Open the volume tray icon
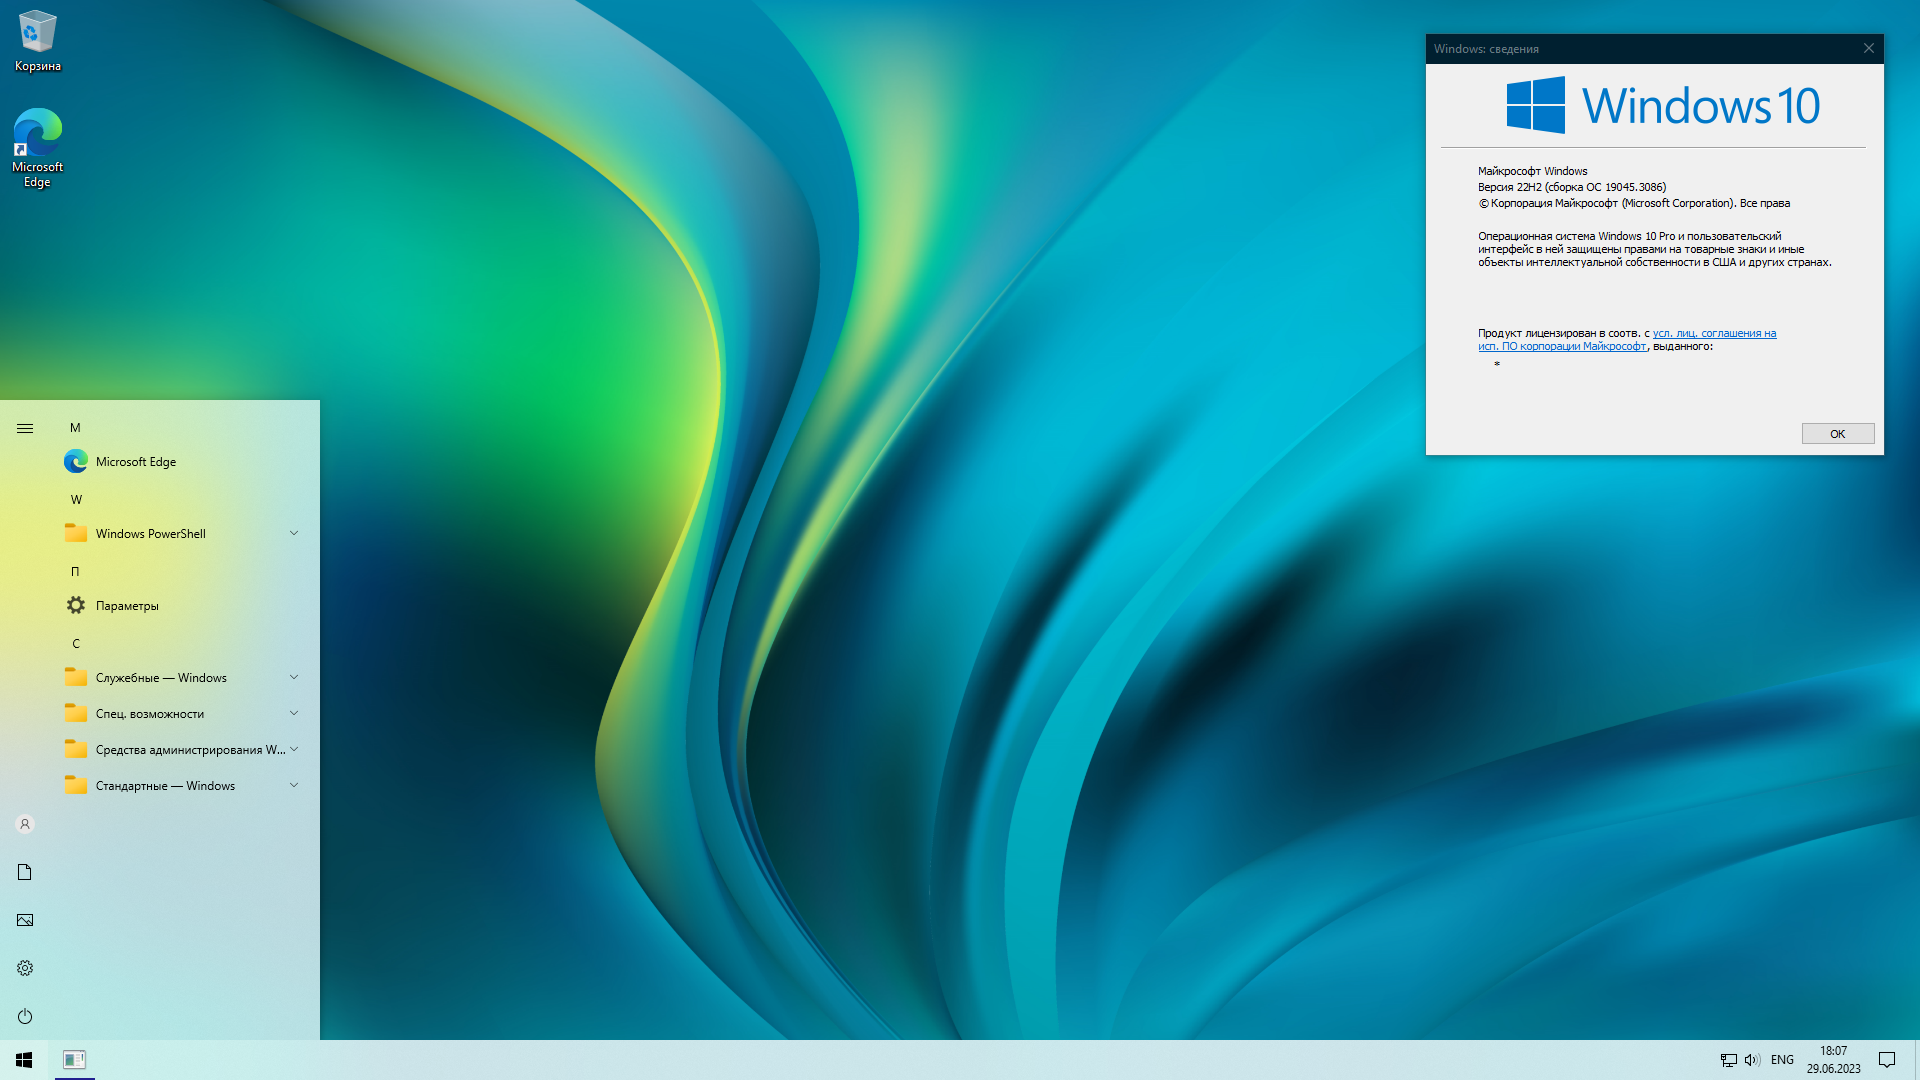Viewport: 1920px width, 1080px height. click(x=1752, y=1060)
